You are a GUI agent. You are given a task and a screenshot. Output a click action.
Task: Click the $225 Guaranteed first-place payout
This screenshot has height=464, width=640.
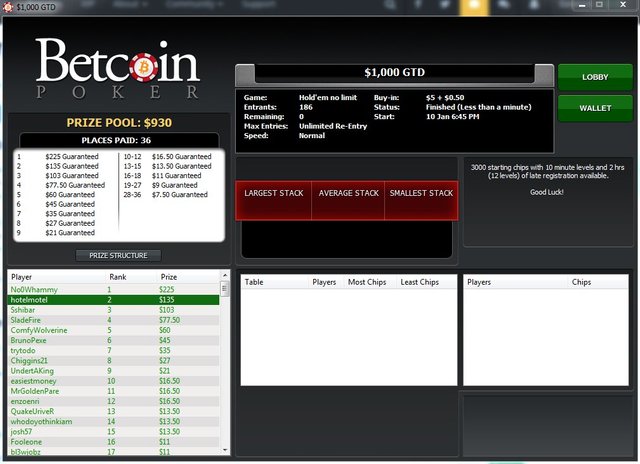pyautogui.click(x=72, y=157)
